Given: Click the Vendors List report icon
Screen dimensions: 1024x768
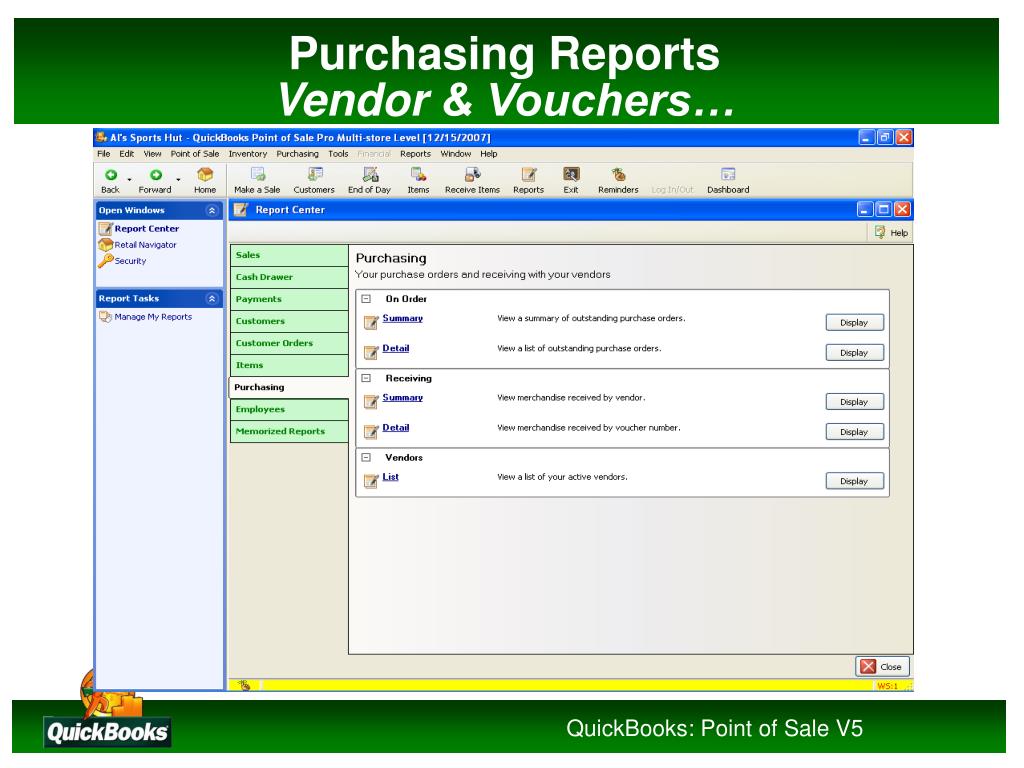Looking at the screenshot, I should point(371,481).
